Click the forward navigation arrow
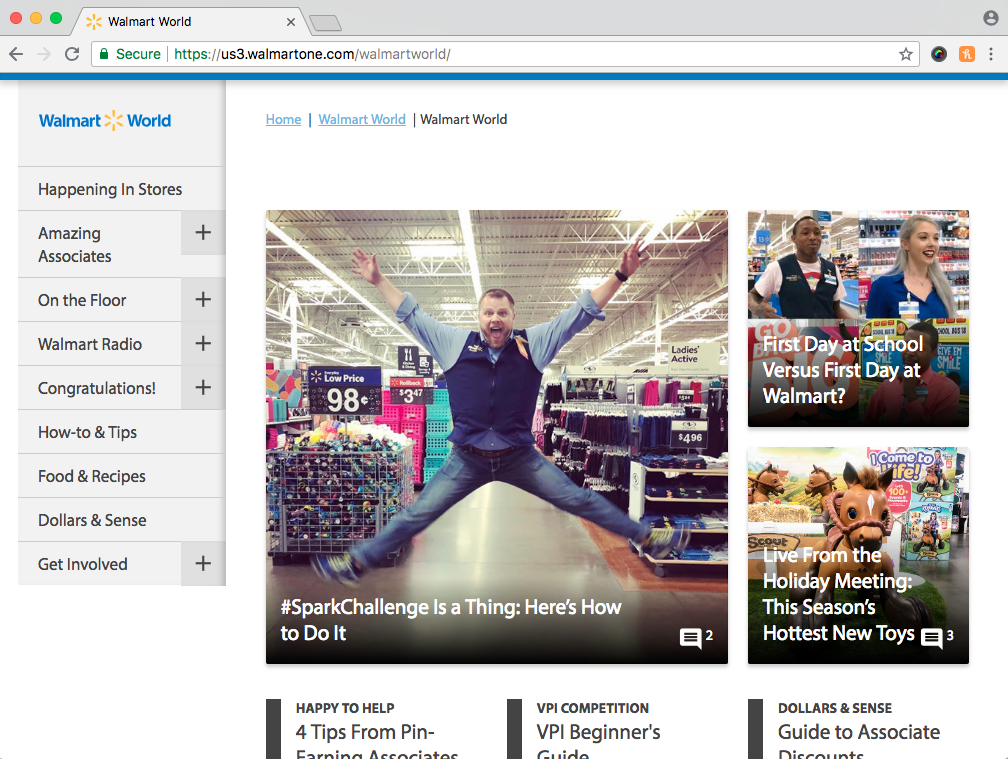1008x759 pixels. (43, 55)
